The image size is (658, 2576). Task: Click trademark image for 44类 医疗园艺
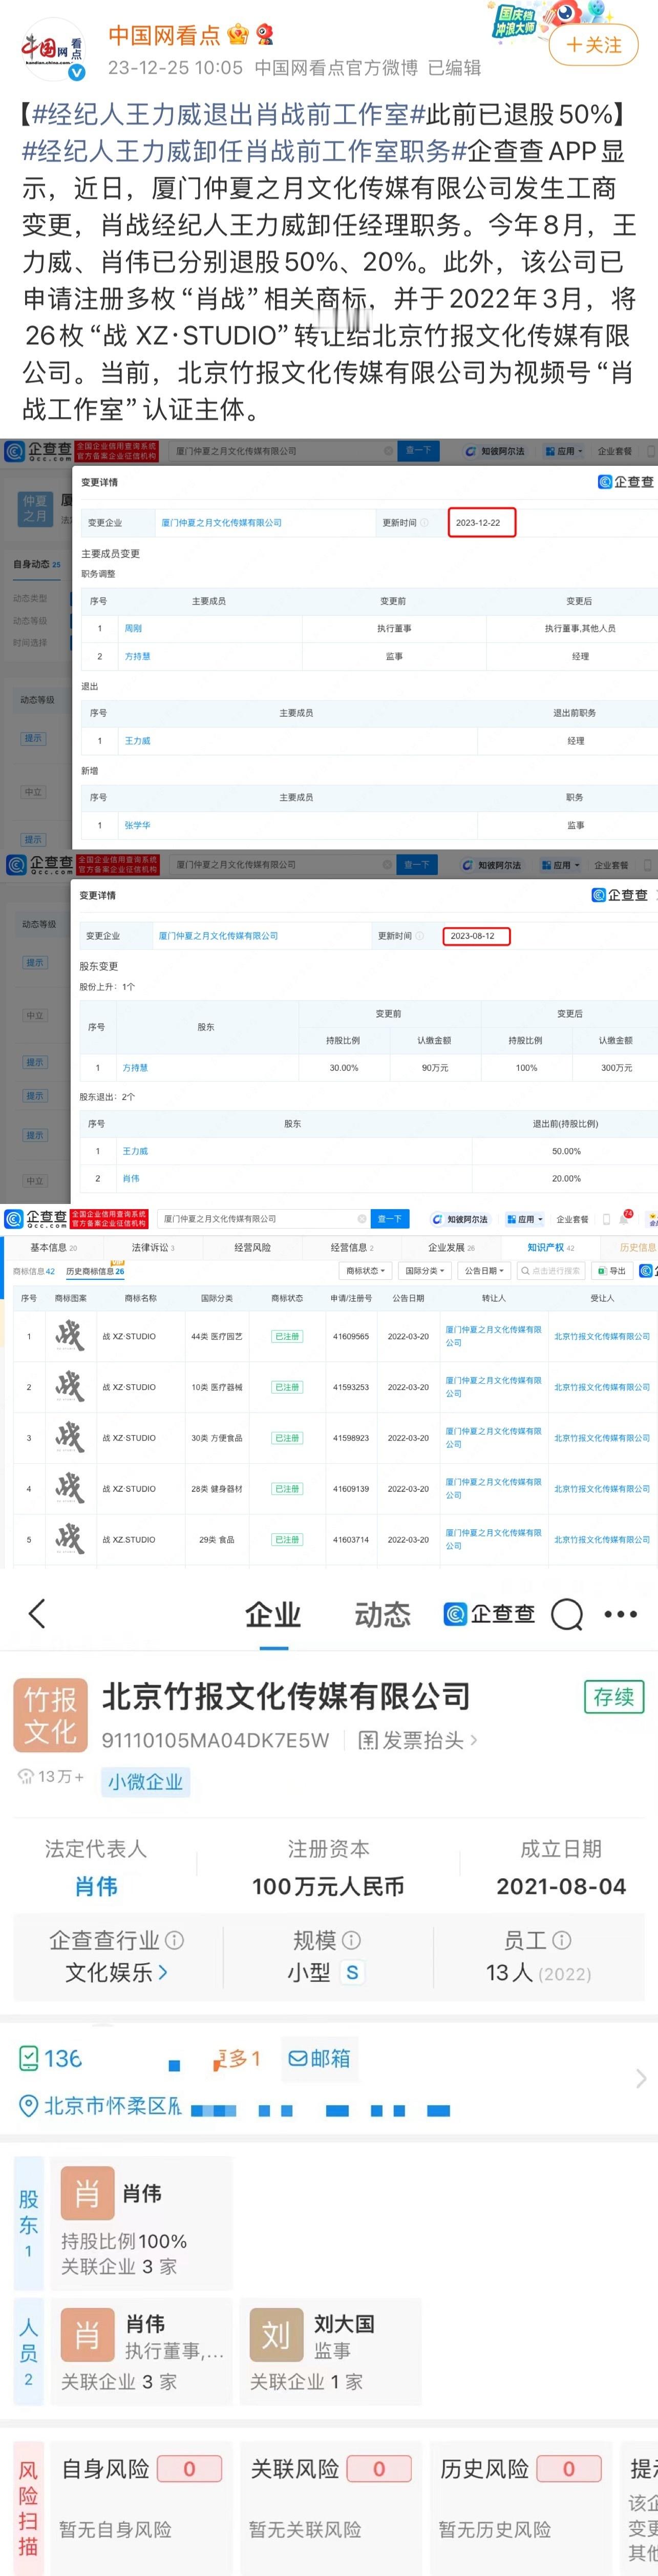pyautogui.click(x=70, y=1336)
